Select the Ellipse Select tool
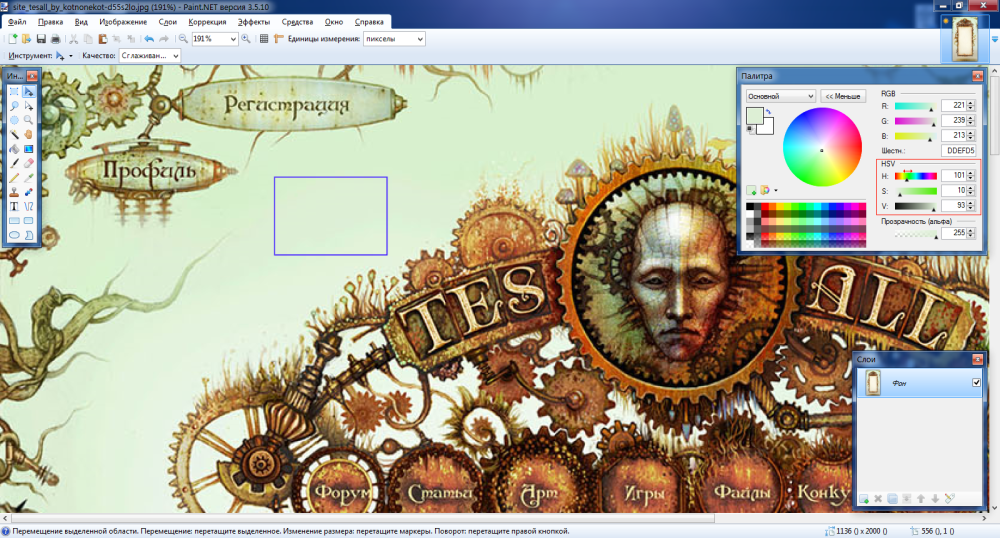 pyautogui.click(x=14, y=120)
